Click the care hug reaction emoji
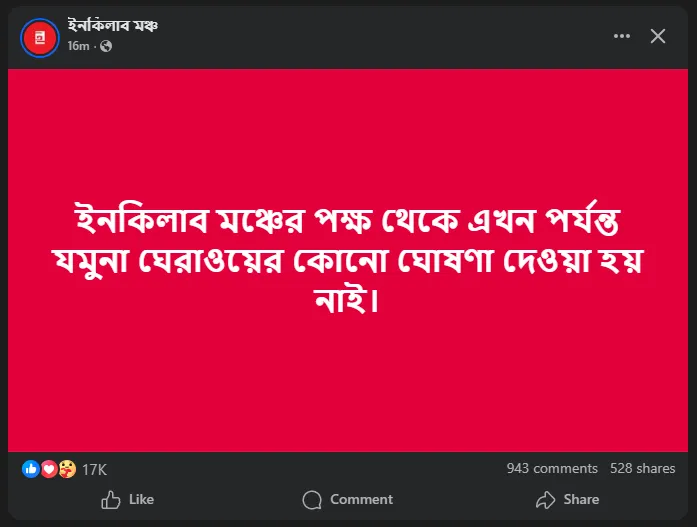Image resolution: width=697 pixels, height=527 pixels. 65,468
